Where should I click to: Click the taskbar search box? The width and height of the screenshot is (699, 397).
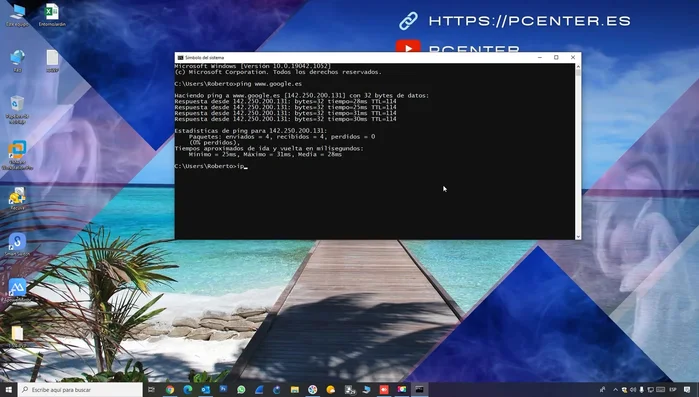[81, 389]
